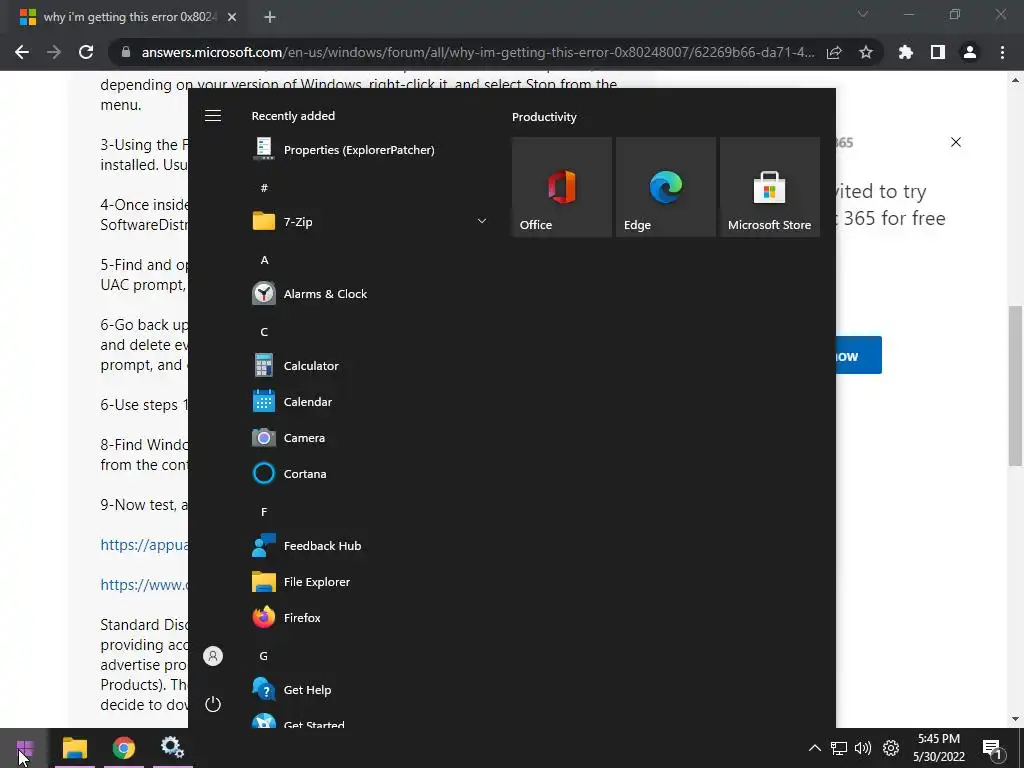Select the 'why i'm getting this error' tab

(x=124, y=18)
